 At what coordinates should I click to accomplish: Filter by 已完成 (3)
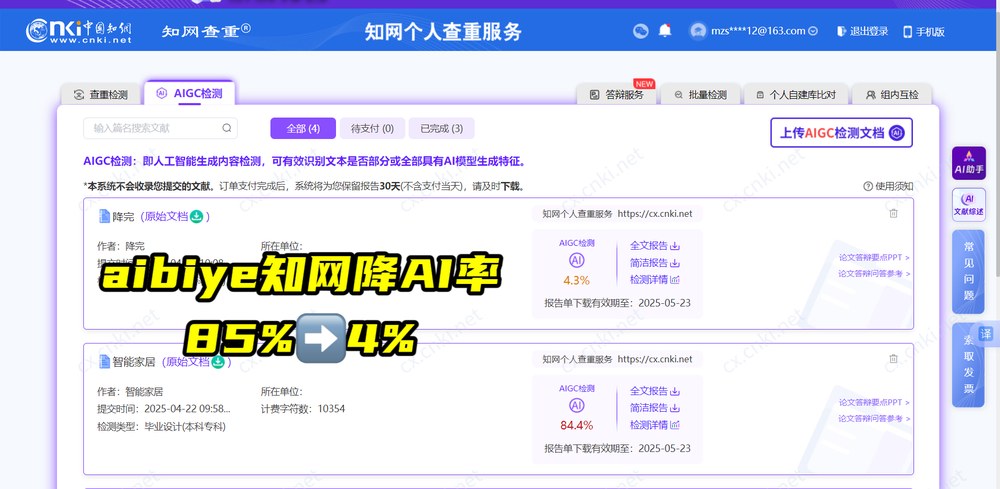tap(441, 128)
